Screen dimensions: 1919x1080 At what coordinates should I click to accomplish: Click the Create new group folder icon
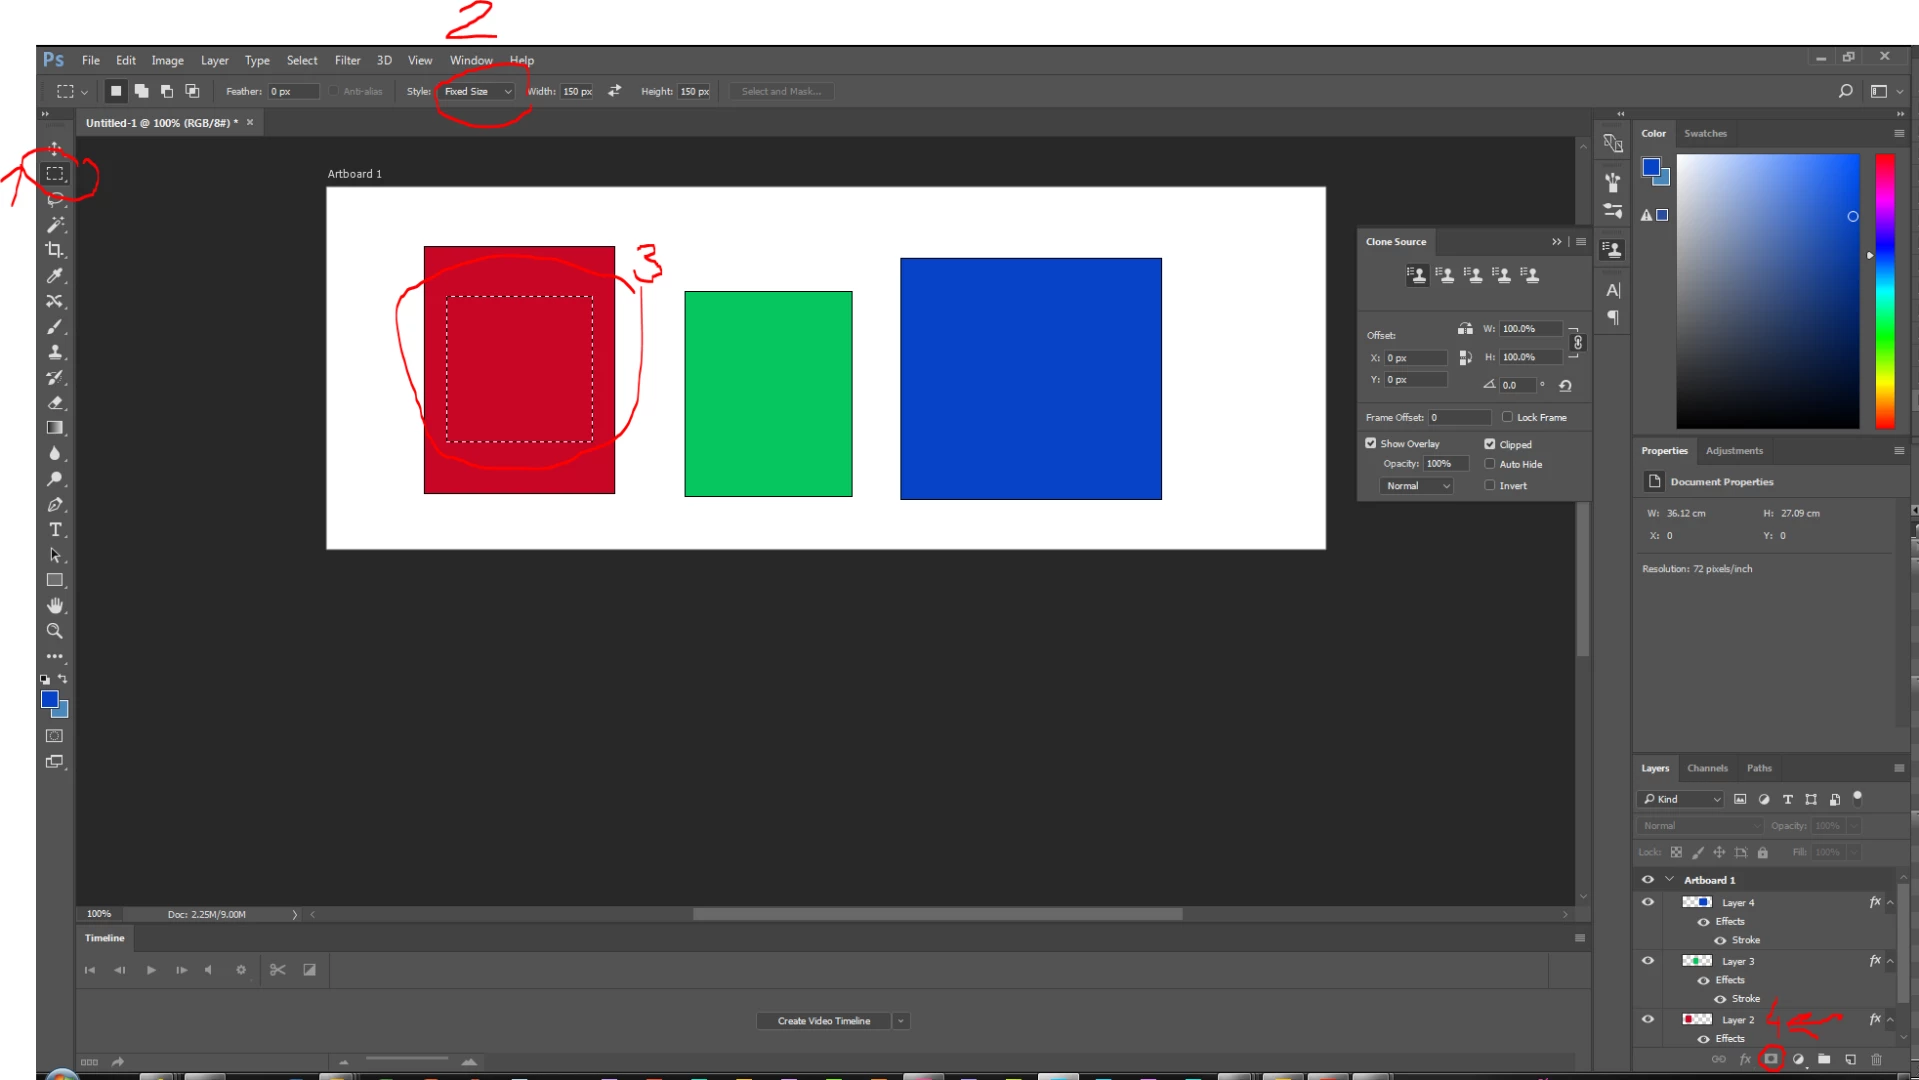[x=1824, y=1059]
